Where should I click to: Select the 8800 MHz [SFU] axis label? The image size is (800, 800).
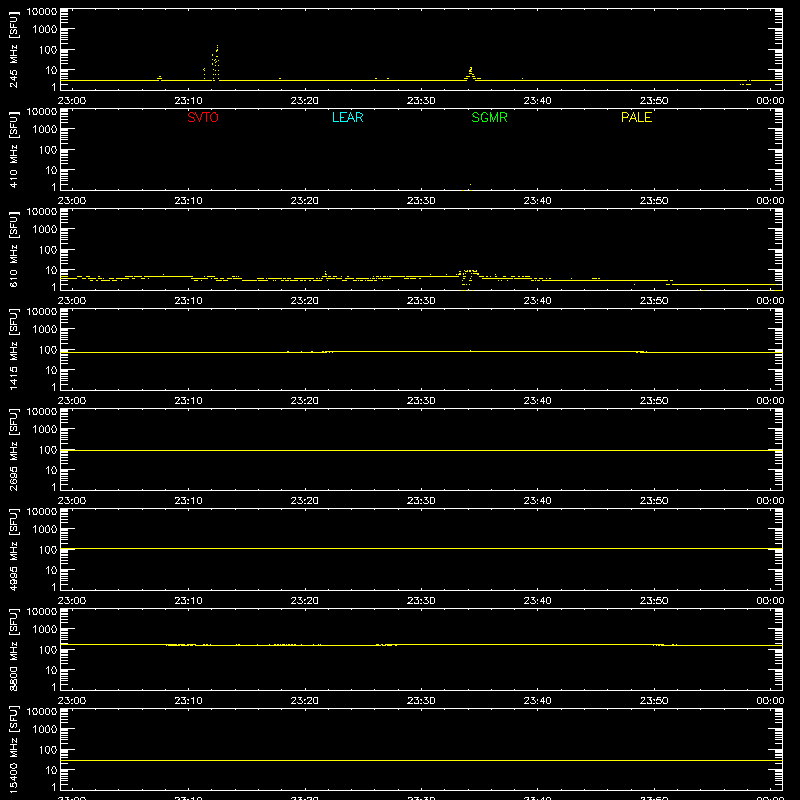(x=14, y=649)
